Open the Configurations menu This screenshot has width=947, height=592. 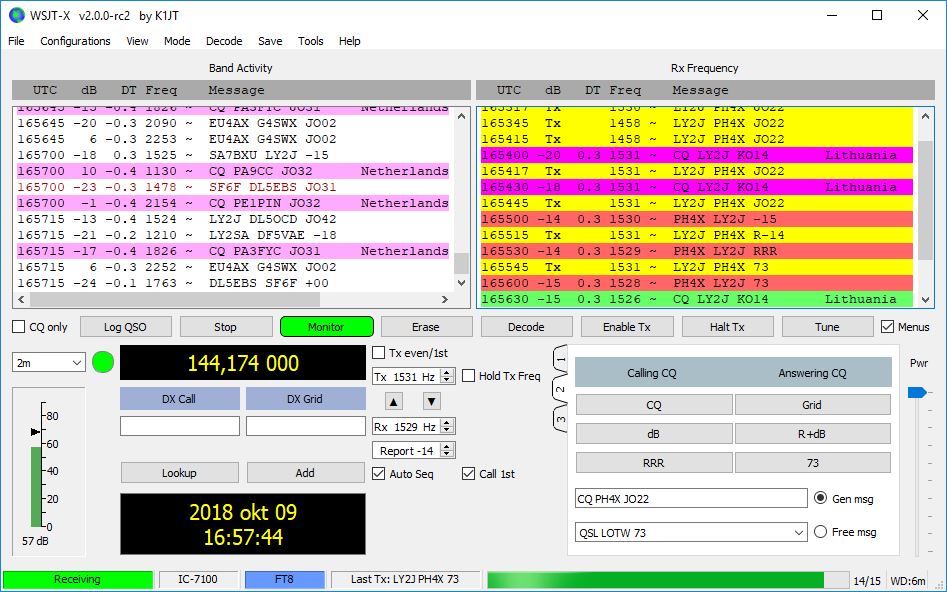coord(75,41)
